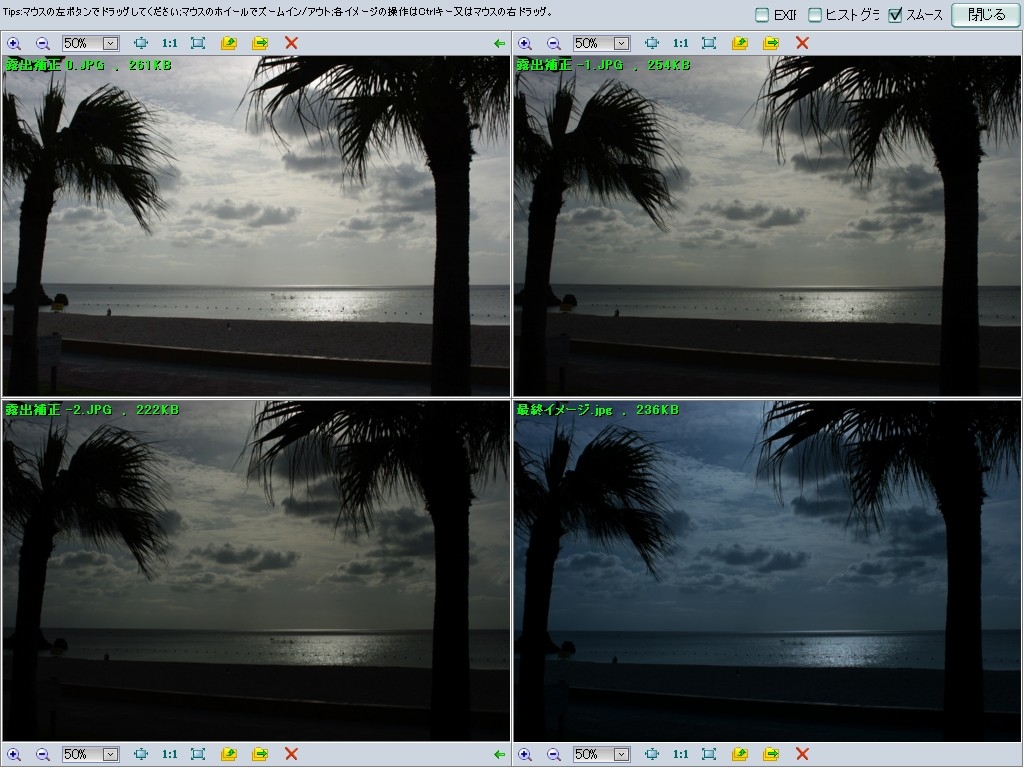This screenshot has width=1024, height=768.
Task: Click the 閉じる close button
Action: (985, 15)
